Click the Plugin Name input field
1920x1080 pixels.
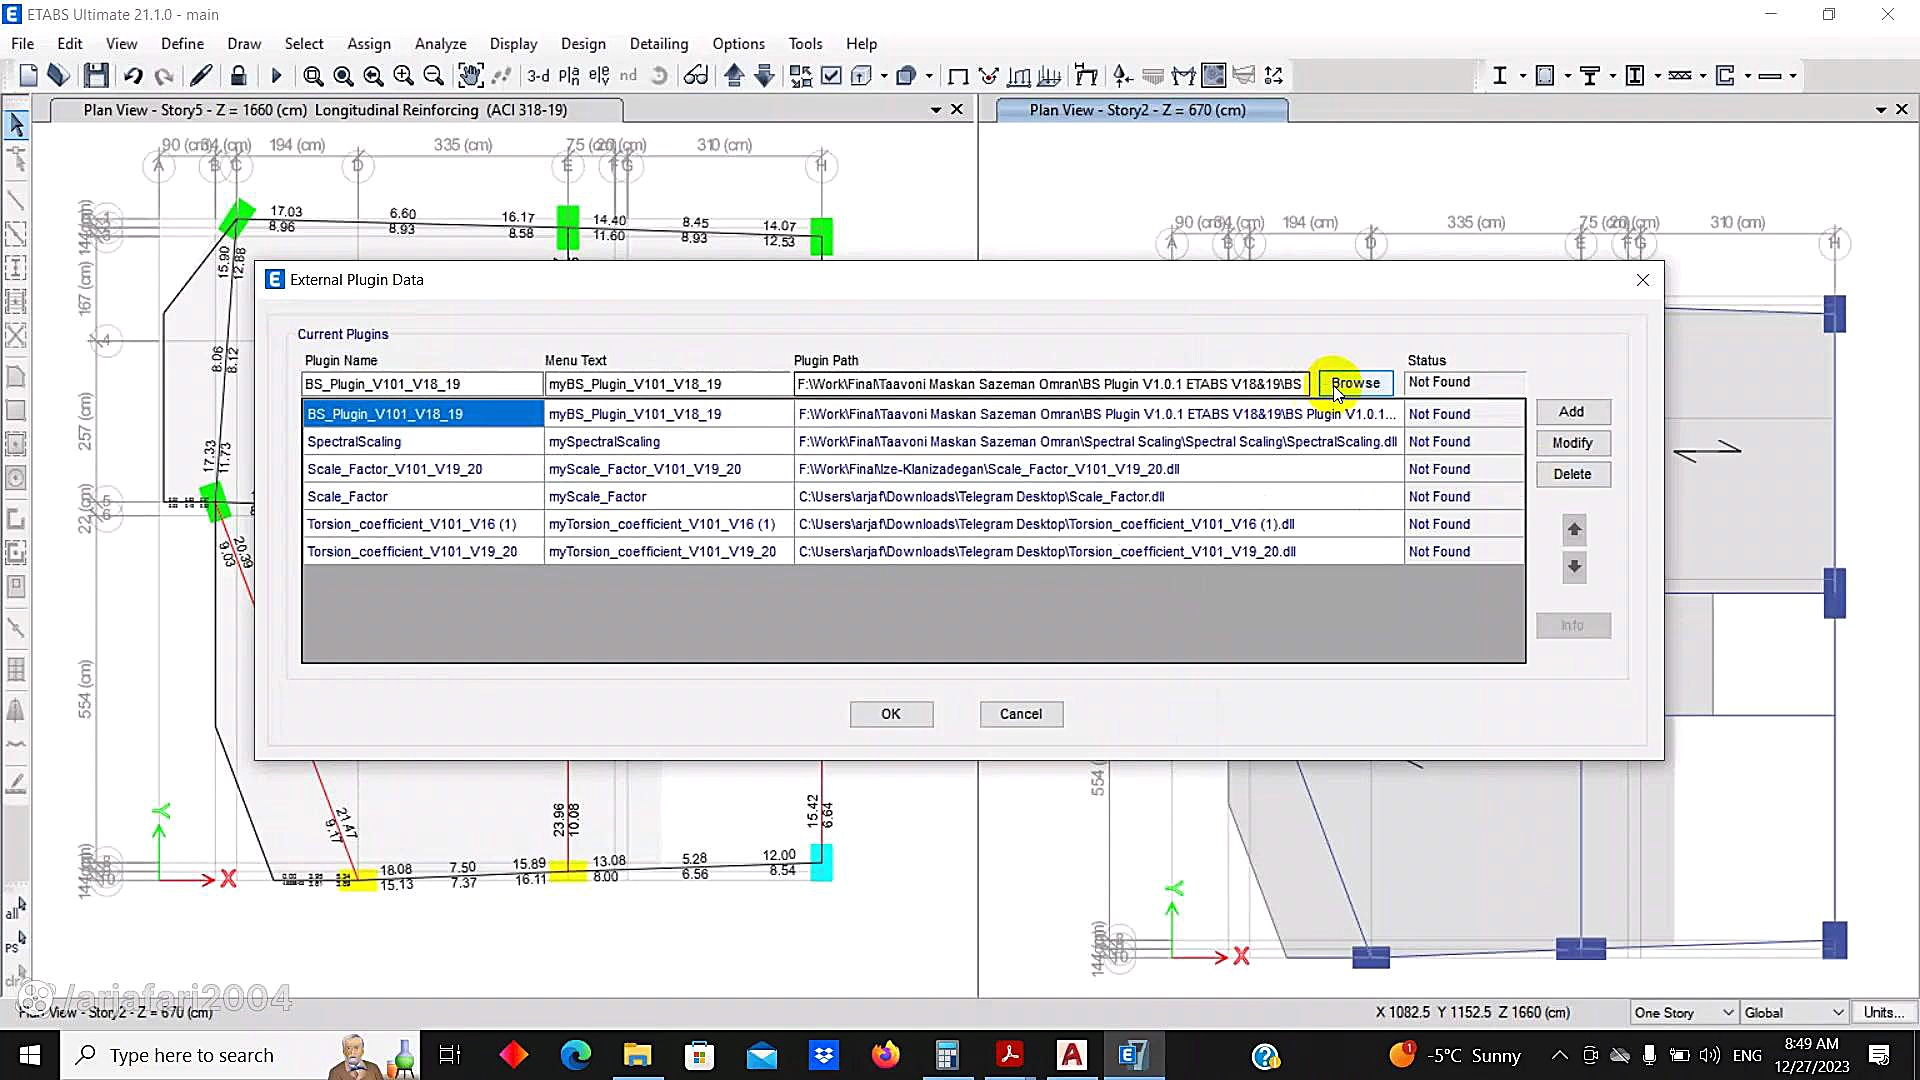(x=421, y=384)
